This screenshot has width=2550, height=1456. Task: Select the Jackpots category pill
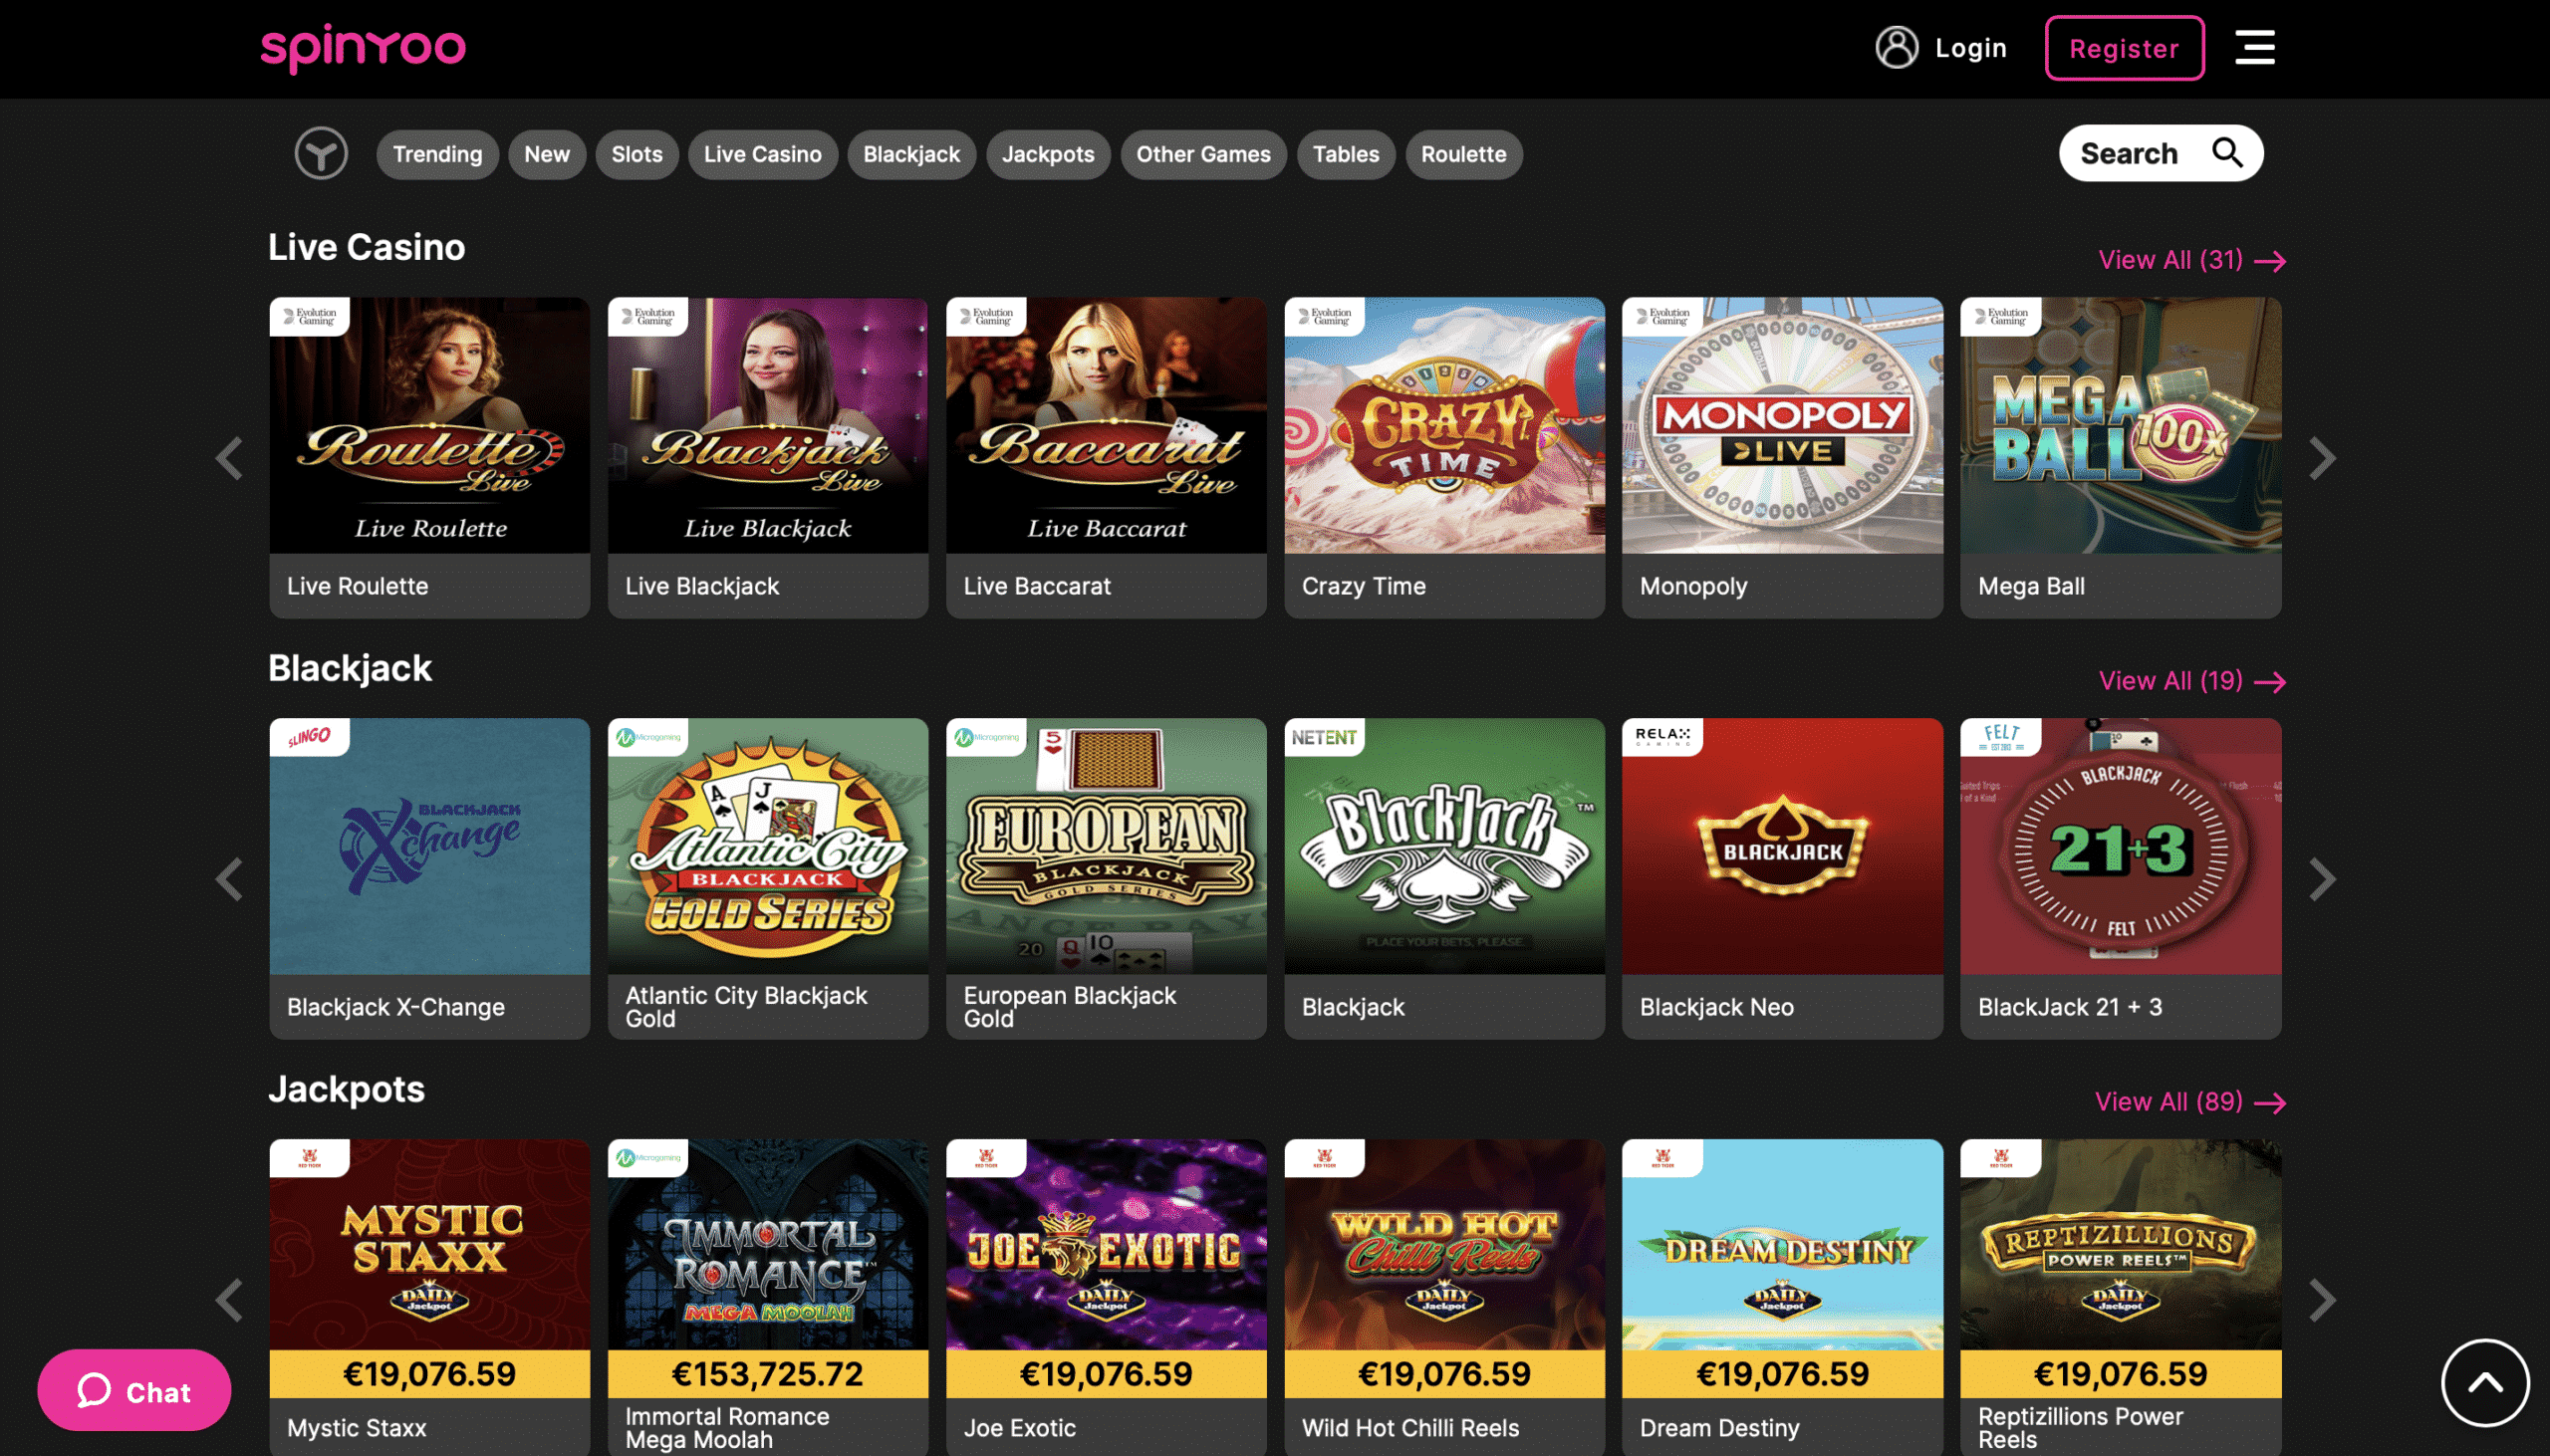click(x=1048, y=154)
